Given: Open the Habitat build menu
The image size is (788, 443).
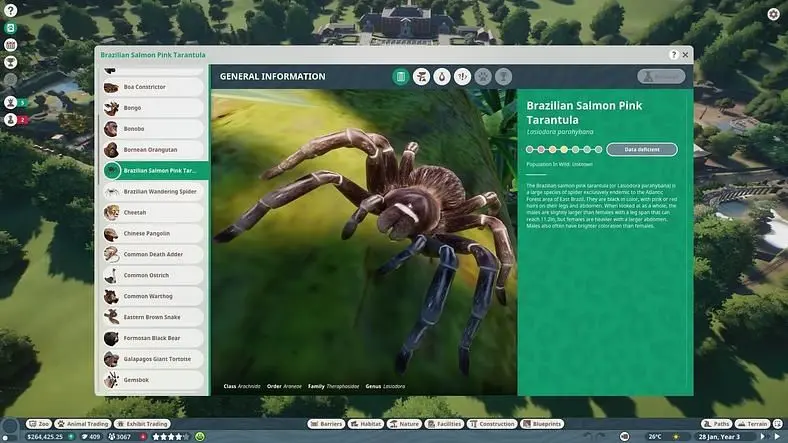Looking at the screenshot, I should coord(365,424).
